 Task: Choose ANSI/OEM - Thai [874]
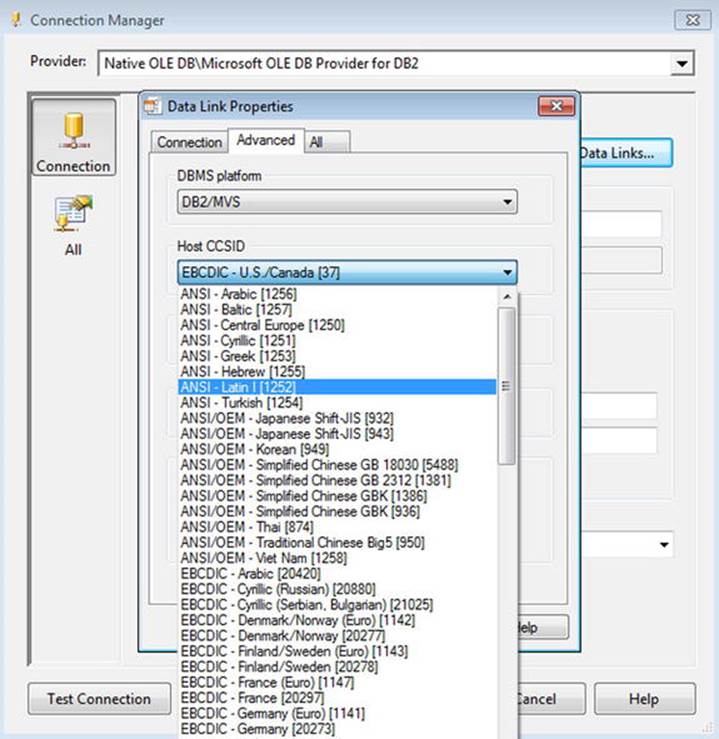point(337,527)
